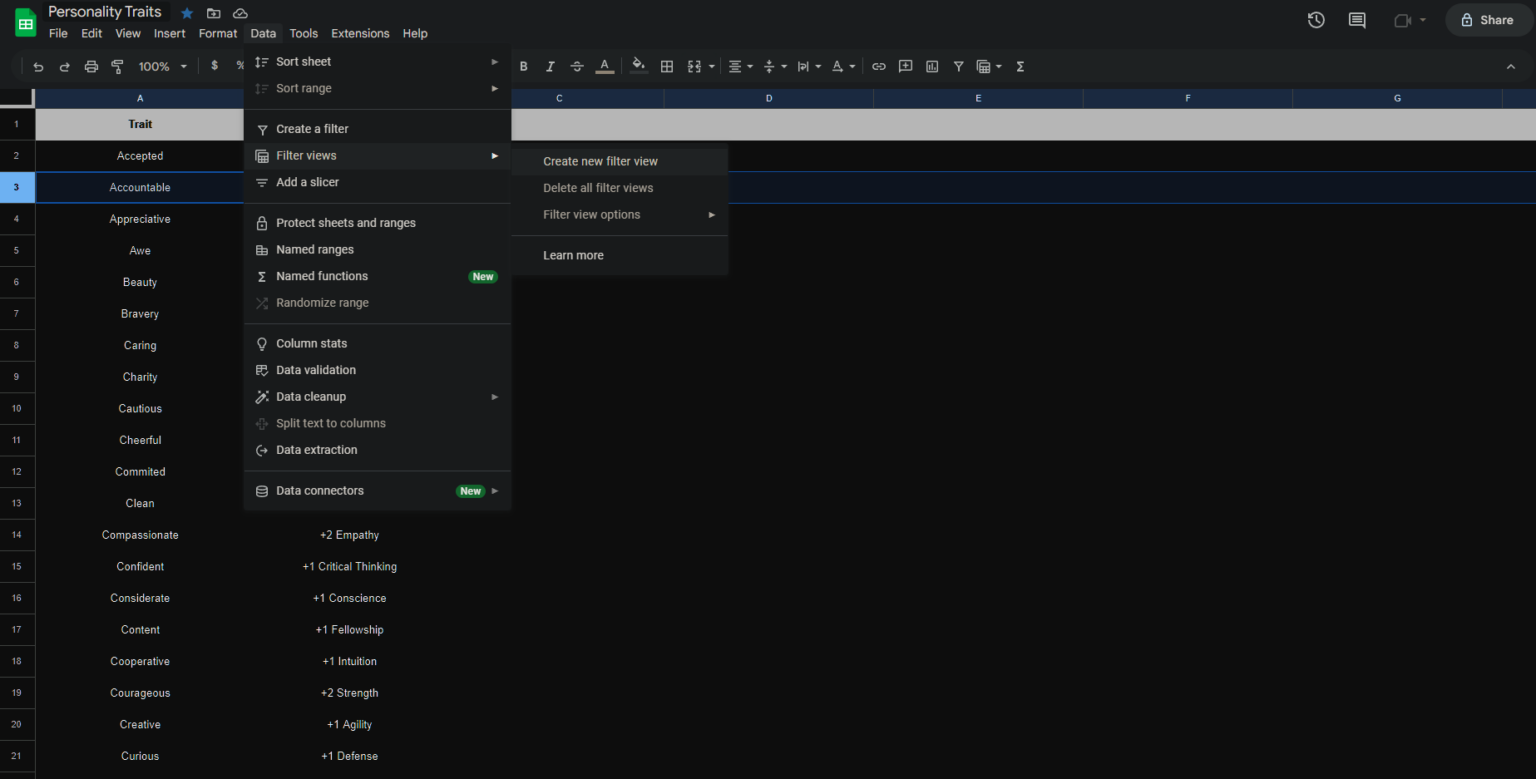Image resolution: width=1536 pixels, height=779 pixels.
Task: Open the text rotation dropdown
Action: click(843, 67)
